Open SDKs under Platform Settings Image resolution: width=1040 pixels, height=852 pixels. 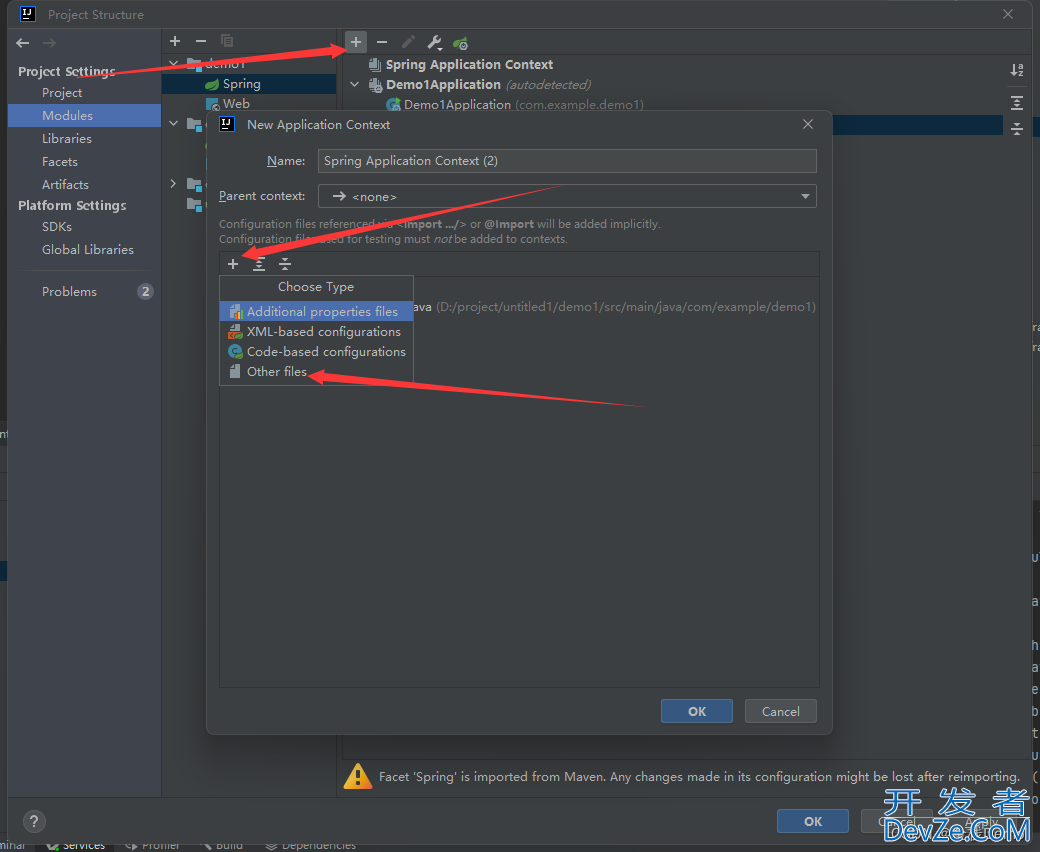pos(57,227)
